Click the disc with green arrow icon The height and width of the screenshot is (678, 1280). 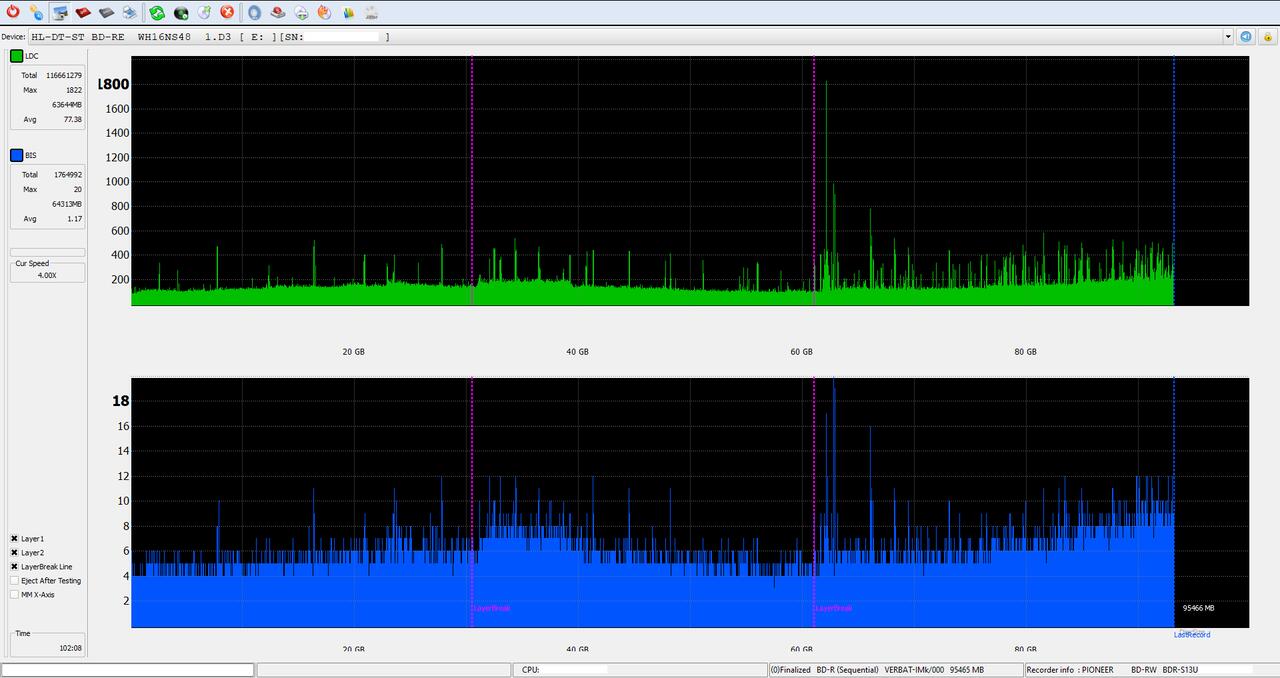[x=204, y=12]
